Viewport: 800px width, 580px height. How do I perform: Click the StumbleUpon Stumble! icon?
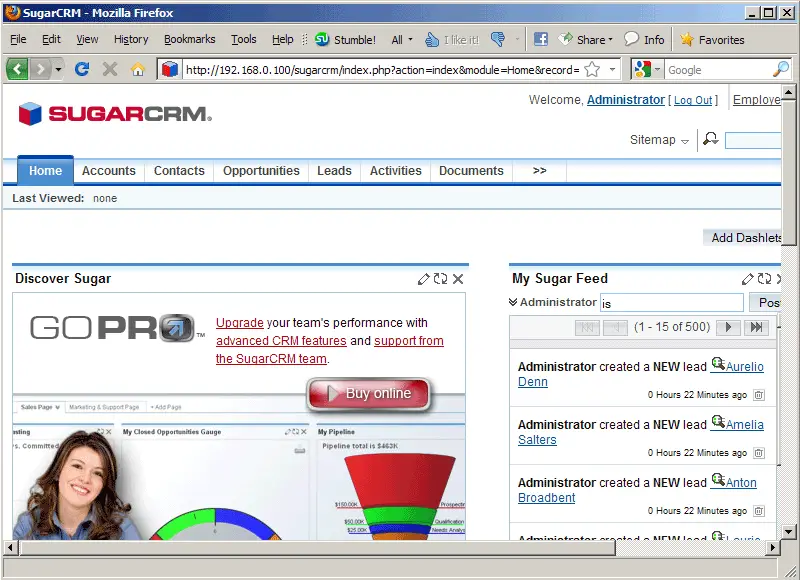point(322,39)
